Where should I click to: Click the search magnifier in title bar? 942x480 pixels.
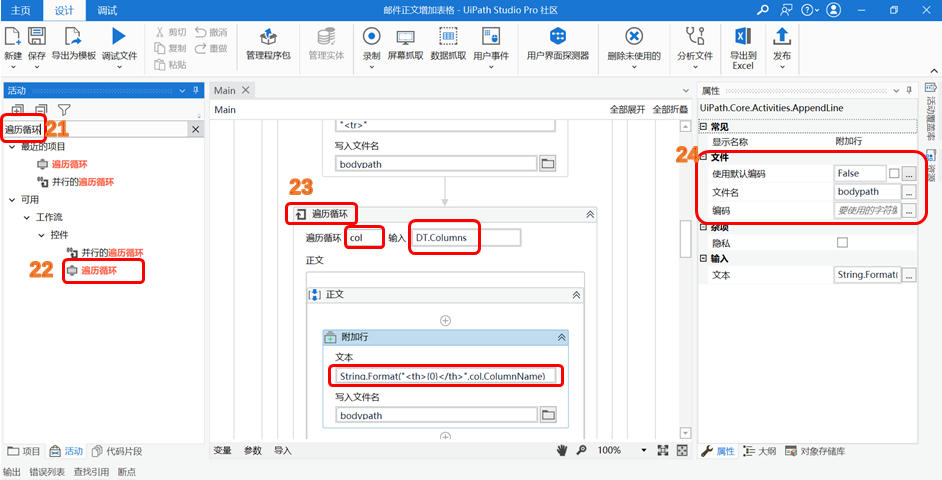pyautogui.click(x=763, y=10)
